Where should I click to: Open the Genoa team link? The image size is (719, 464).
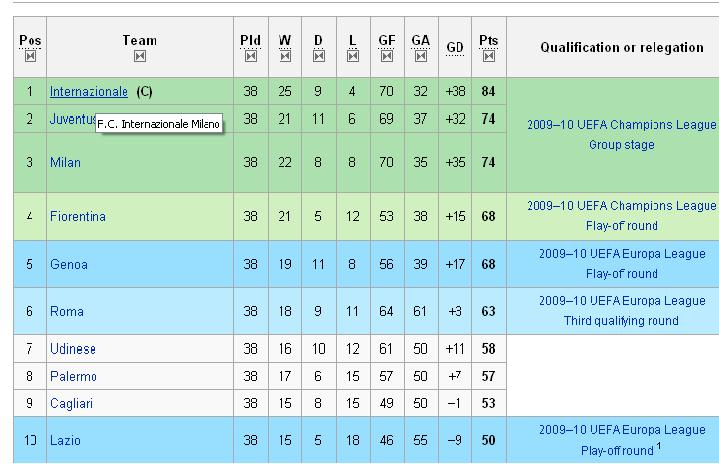[x=69, y=264]
